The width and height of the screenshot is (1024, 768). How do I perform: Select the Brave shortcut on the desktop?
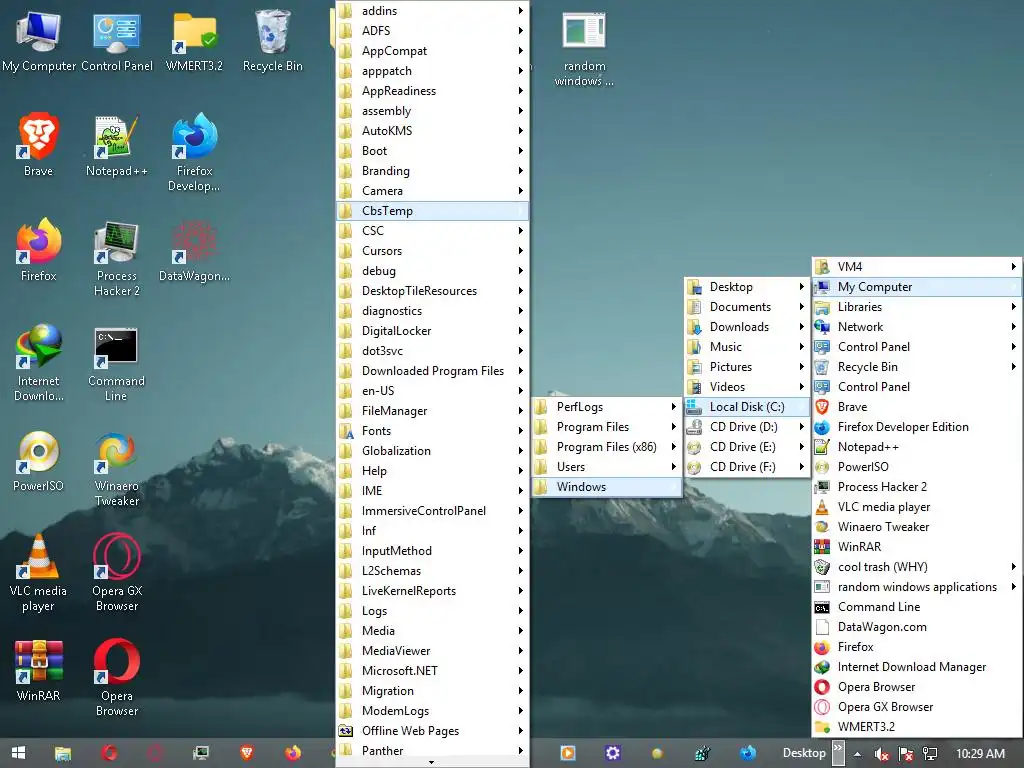(39, 145)
